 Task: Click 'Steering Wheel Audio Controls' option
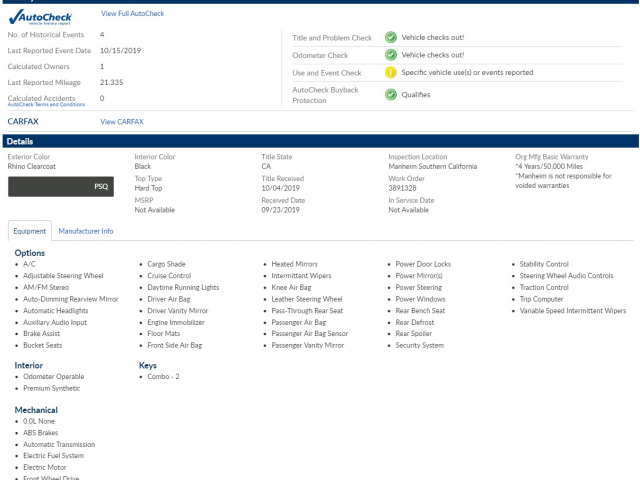(x=567, y=276)
